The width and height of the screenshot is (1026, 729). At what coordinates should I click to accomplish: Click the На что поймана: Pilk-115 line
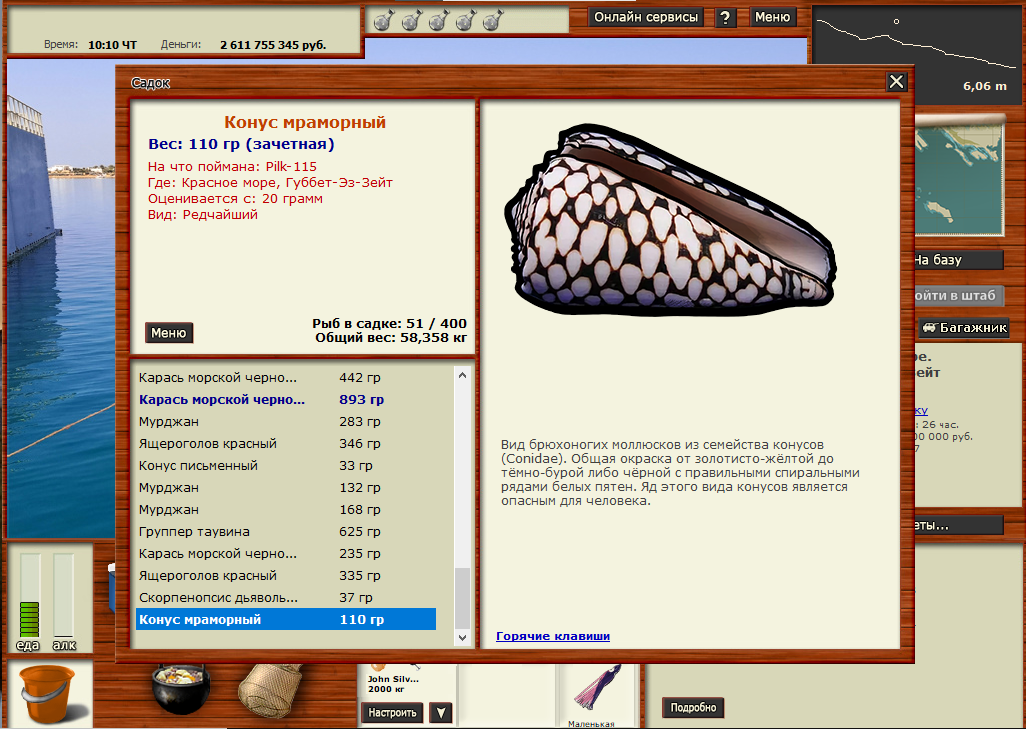point(232,167)
